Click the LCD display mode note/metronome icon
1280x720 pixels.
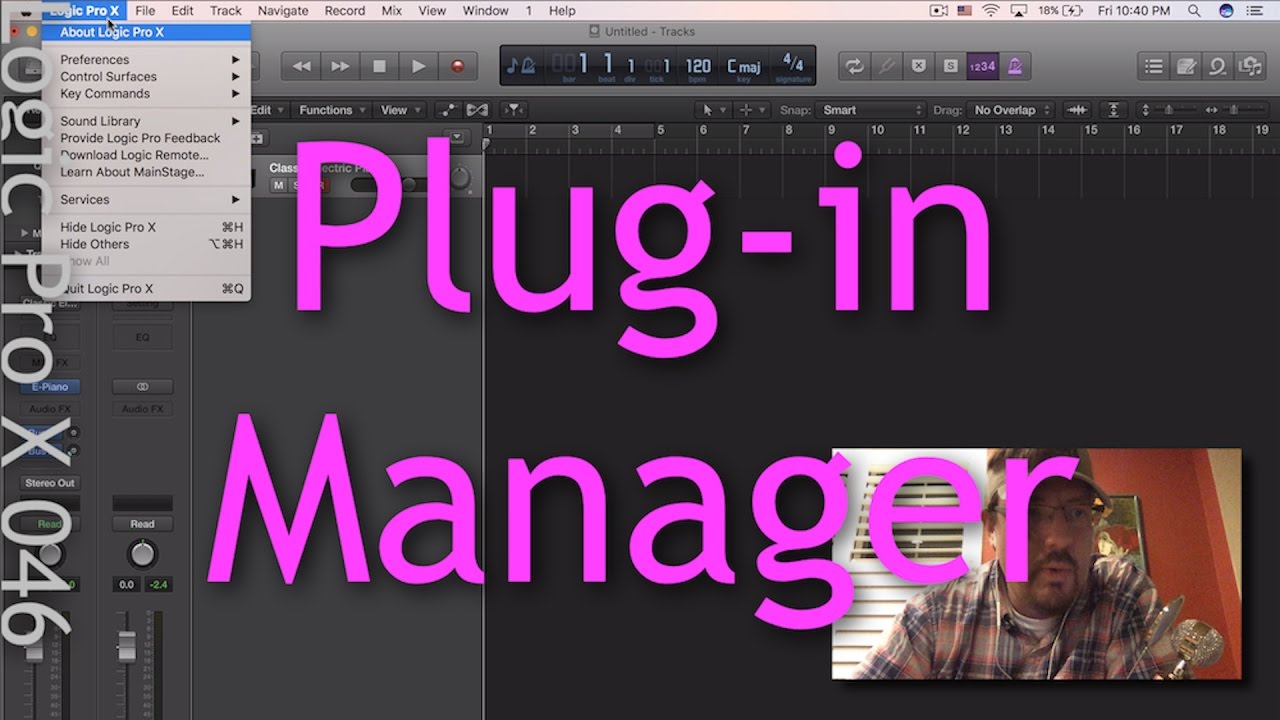(520, 66)
